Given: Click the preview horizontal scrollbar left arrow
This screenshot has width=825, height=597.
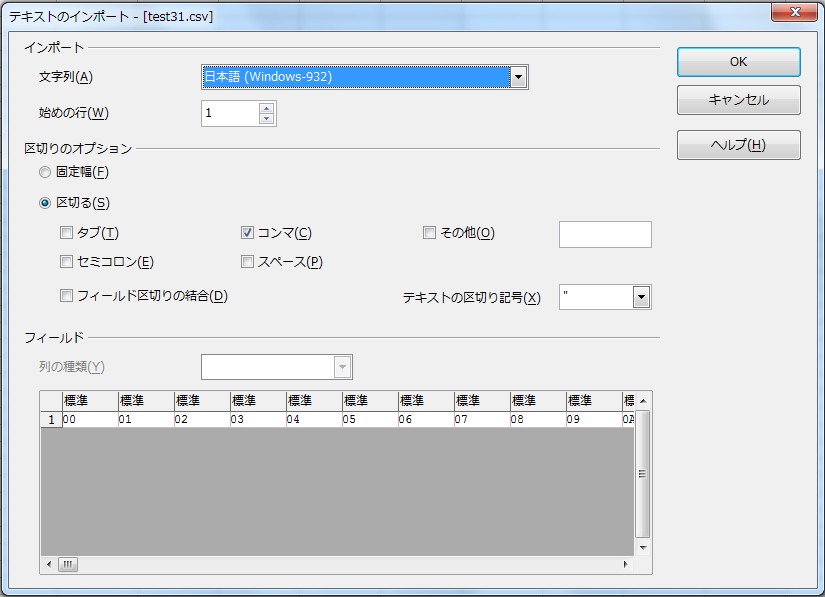Looking at the screenshot, I should click(49, 564).
